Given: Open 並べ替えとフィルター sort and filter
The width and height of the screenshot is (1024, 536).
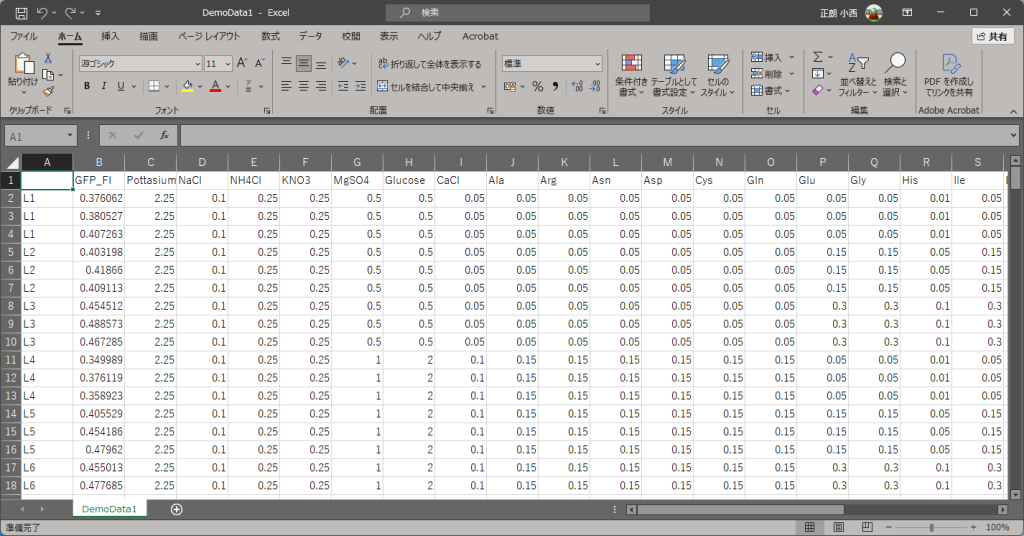Looking at the screenshot, I should [856, 65].
